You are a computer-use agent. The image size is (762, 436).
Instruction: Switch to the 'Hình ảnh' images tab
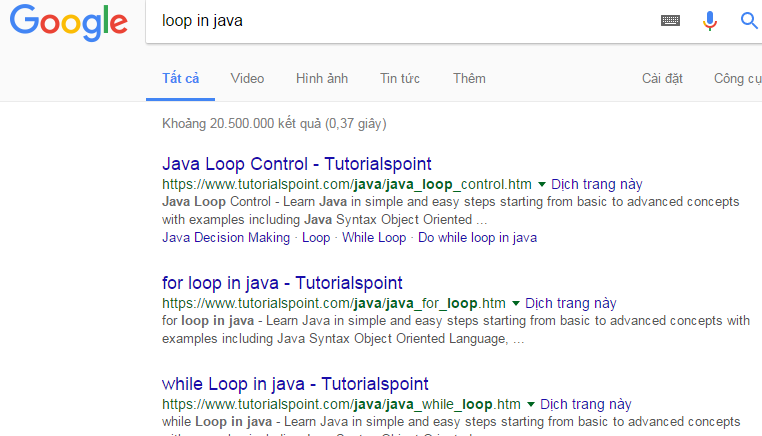(x=321, y=78)
